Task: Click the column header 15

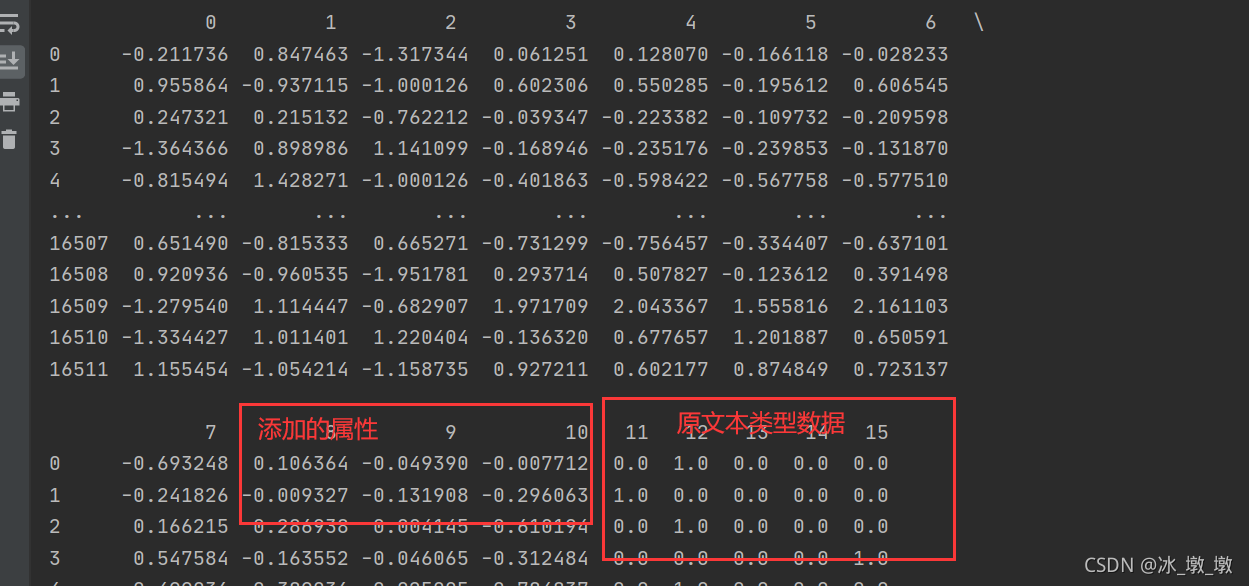Action: (x=876, y=432)
